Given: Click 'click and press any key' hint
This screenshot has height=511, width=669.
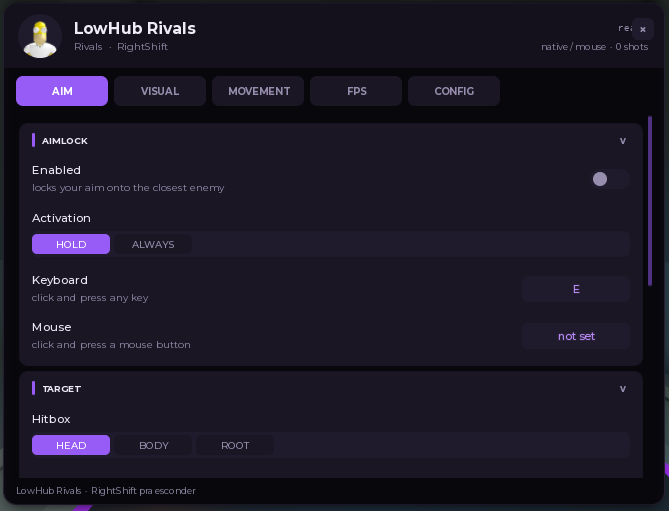Looking at the screenshot, I should pyautogui.click(x=90, y=298).
